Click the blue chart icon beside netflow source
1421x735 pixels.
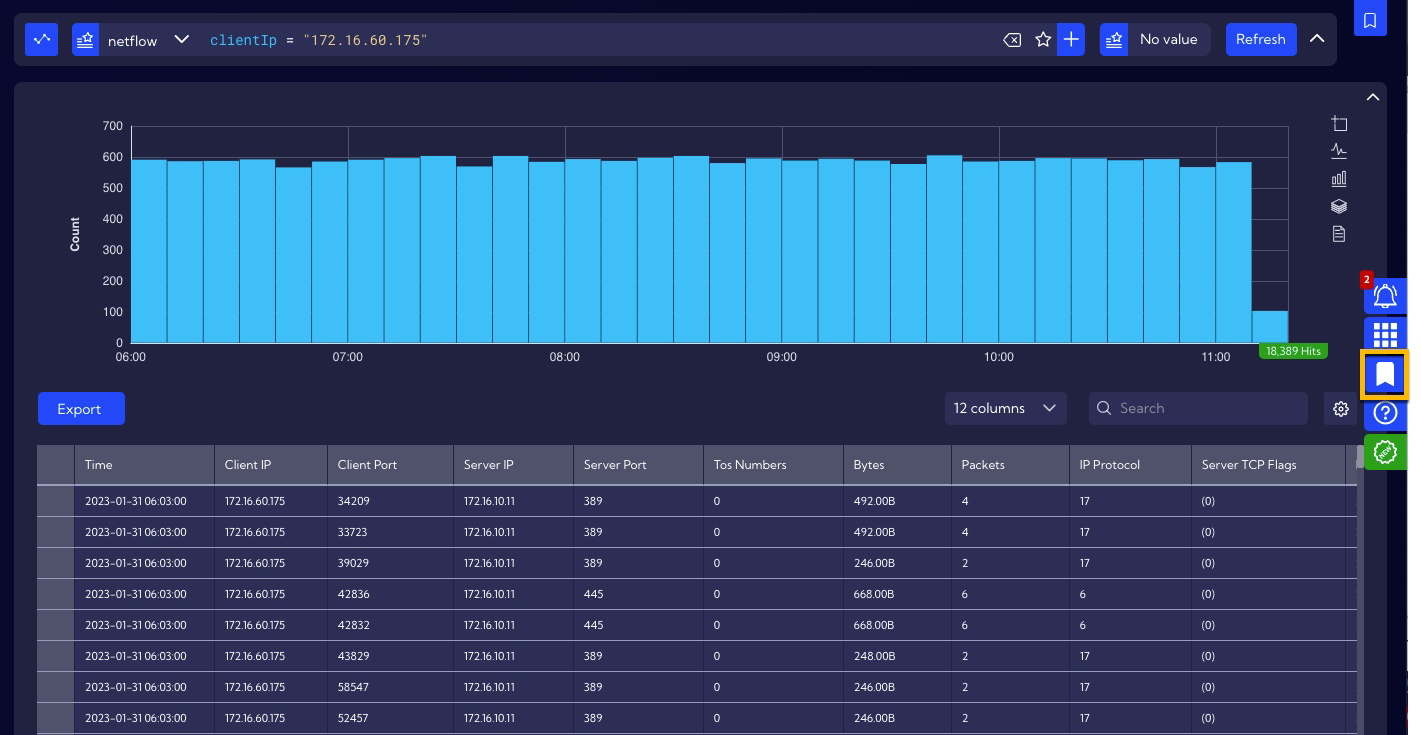[x=41, y=40]
